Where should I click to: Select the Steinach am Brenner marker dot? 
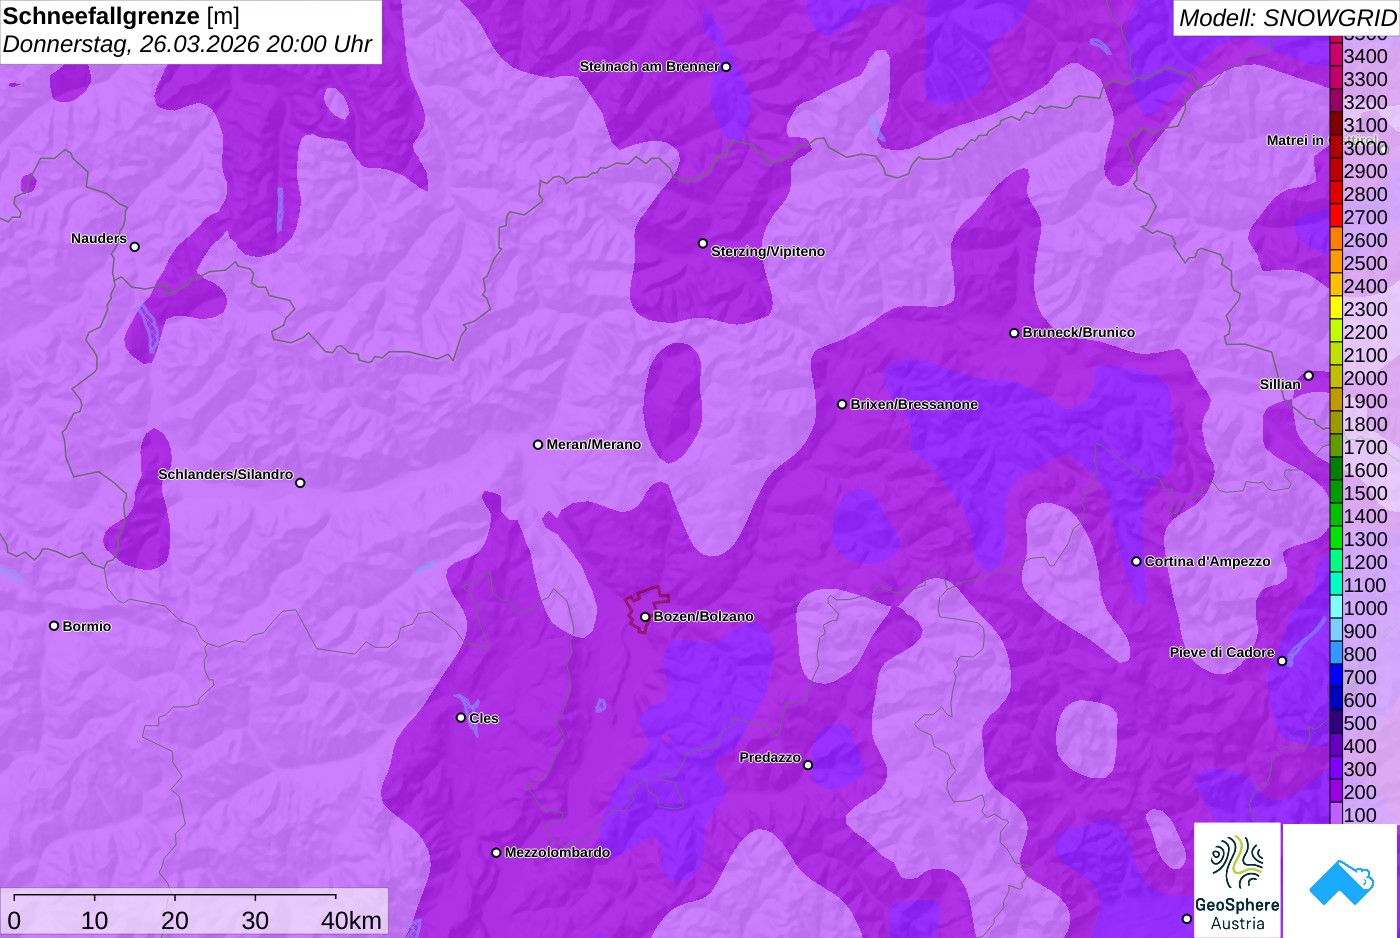click(726, 67)
